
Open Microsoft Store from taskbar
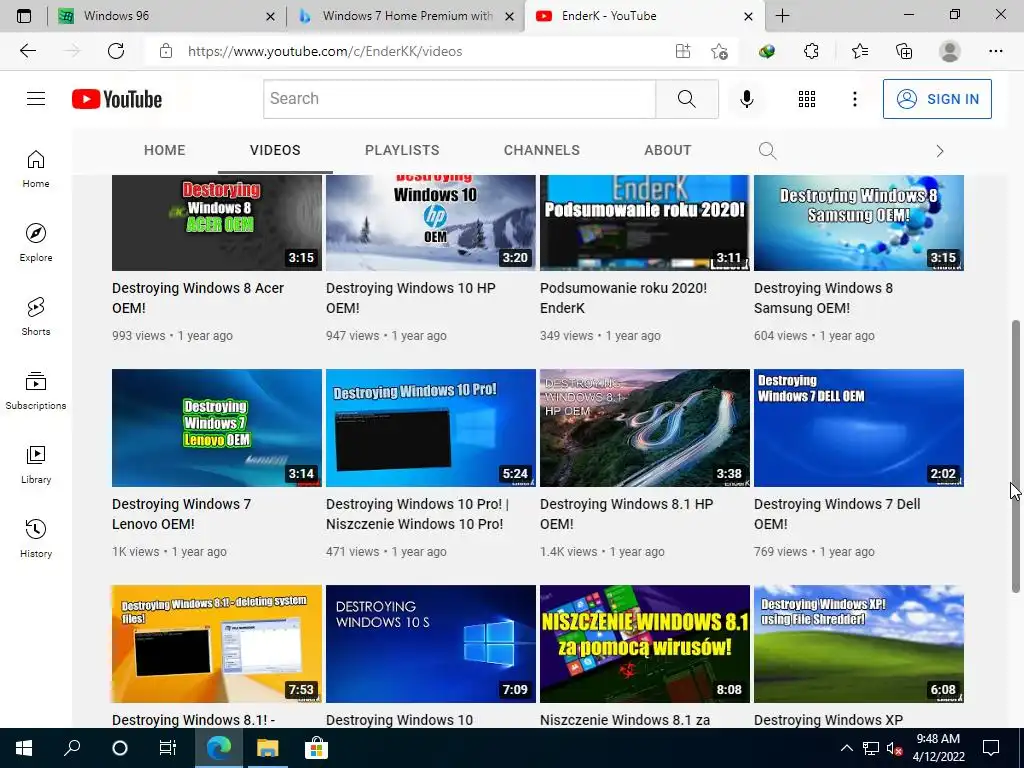click(315, 748)
